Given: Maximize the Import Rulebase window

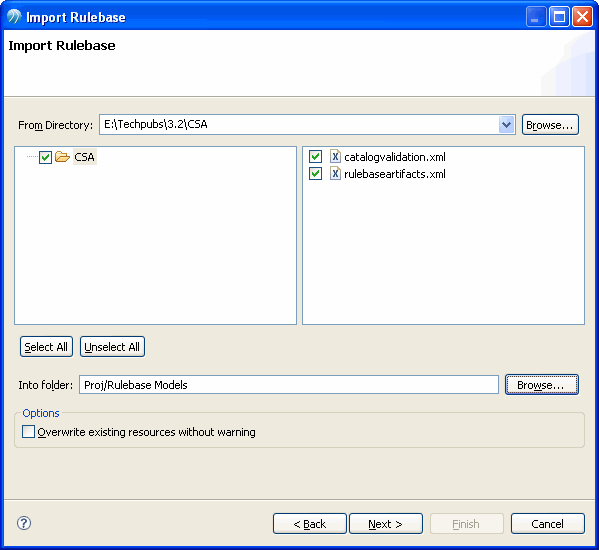Looking at the screenshot, I should 559,17.
